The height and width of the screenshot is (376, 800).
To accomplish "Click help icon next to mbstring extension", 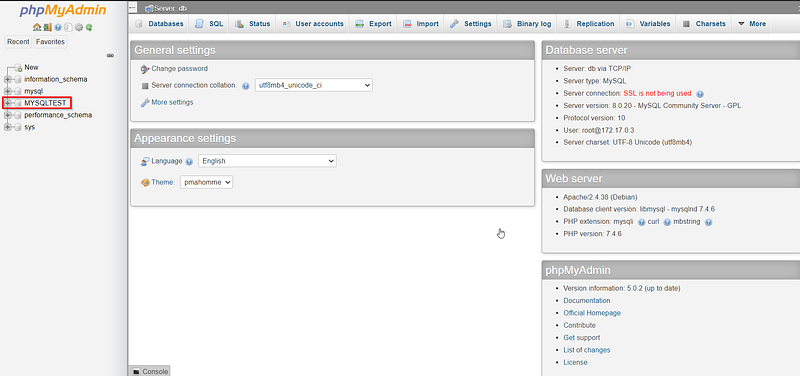I will click(x=708, y=222).
